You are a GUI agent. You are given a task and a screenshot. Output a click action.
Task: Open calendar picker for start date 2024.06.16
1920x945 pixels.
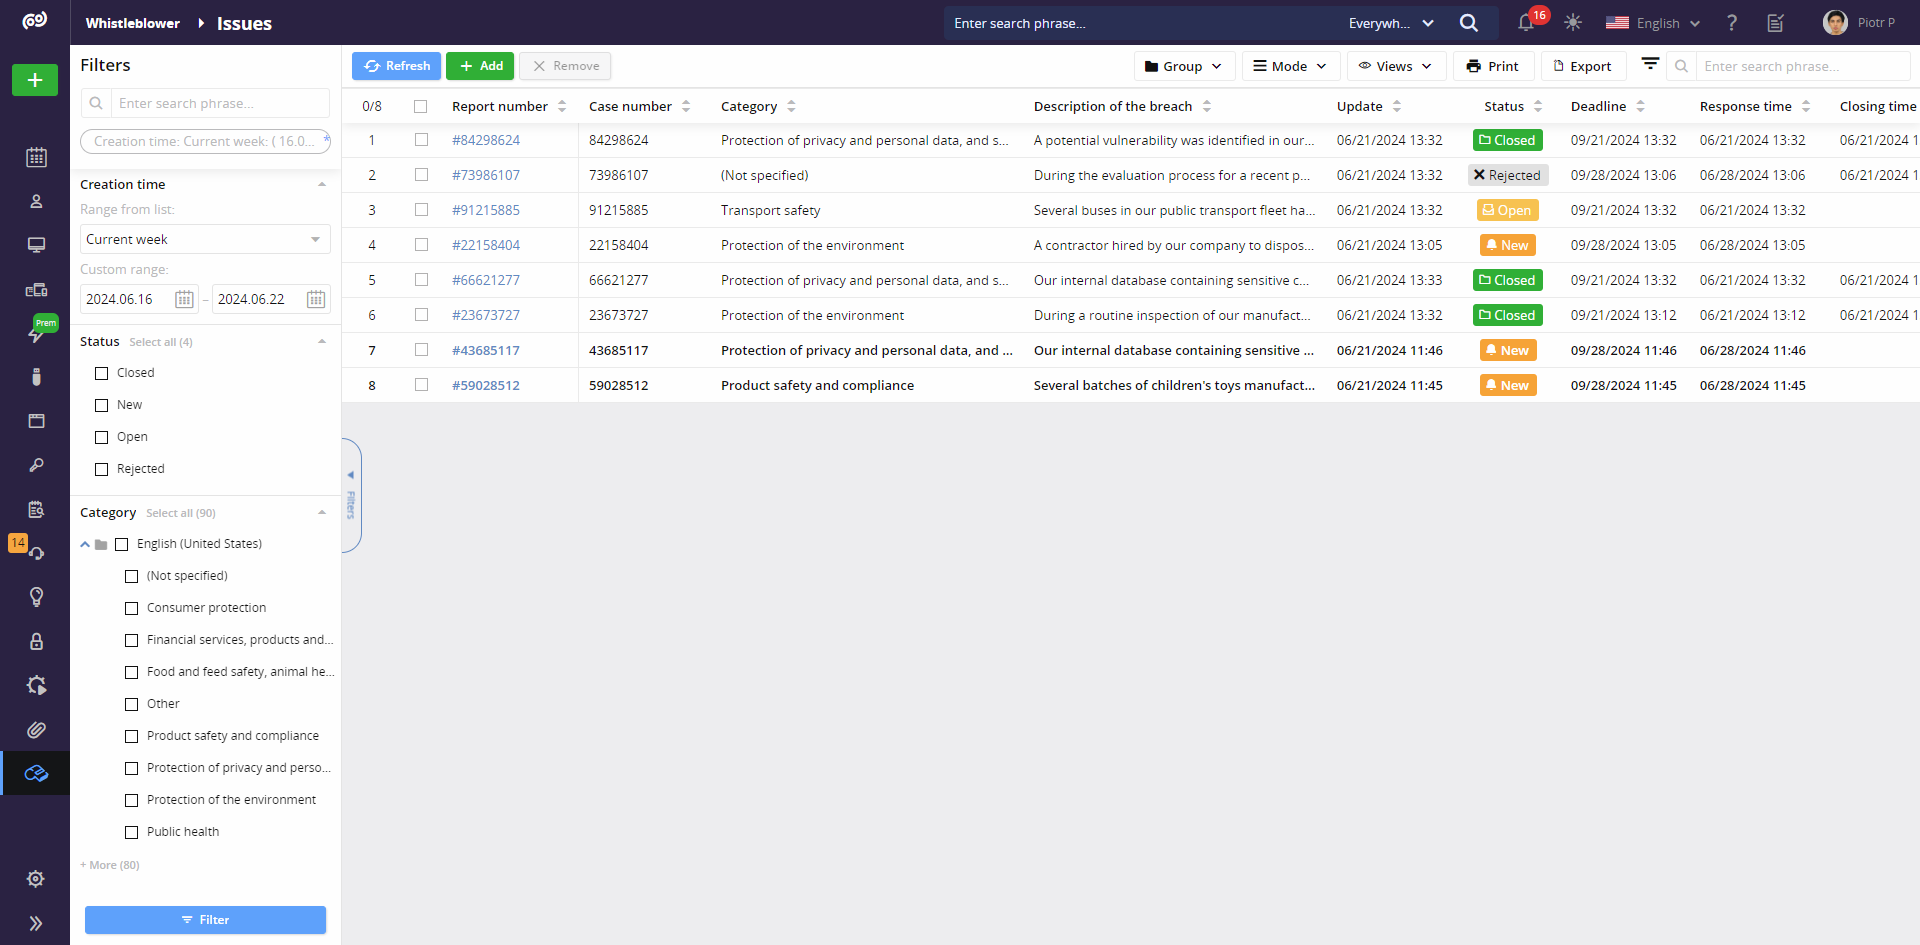[x=184, y=299]
